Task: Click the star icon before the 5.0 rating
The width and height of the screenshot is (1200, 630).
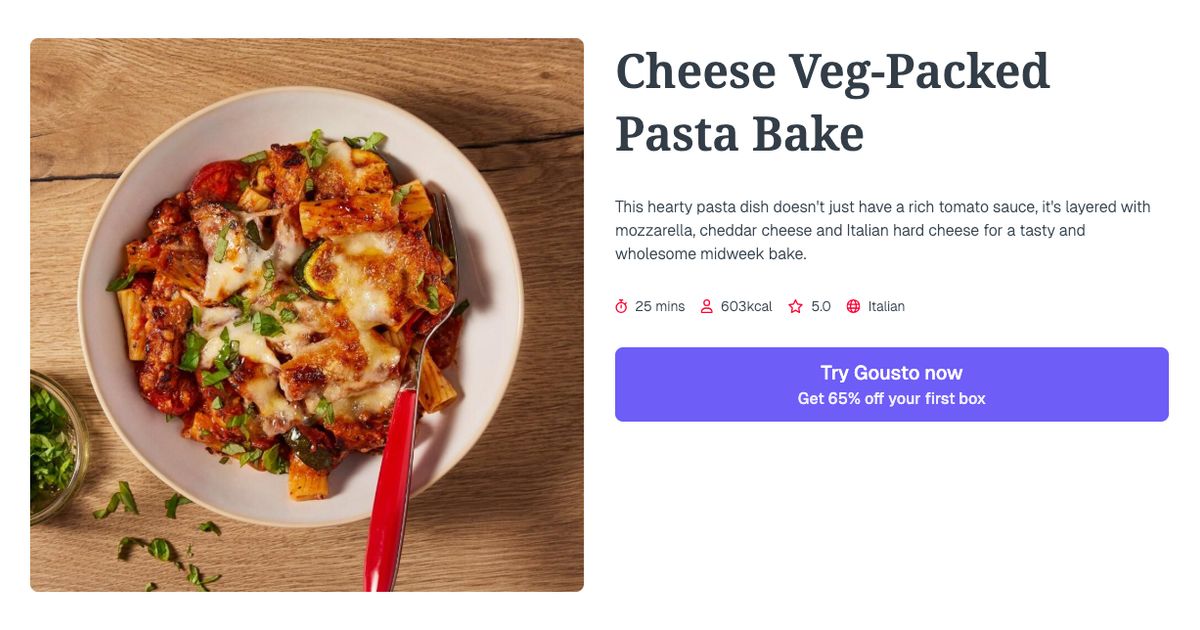Action: point(794,306)
